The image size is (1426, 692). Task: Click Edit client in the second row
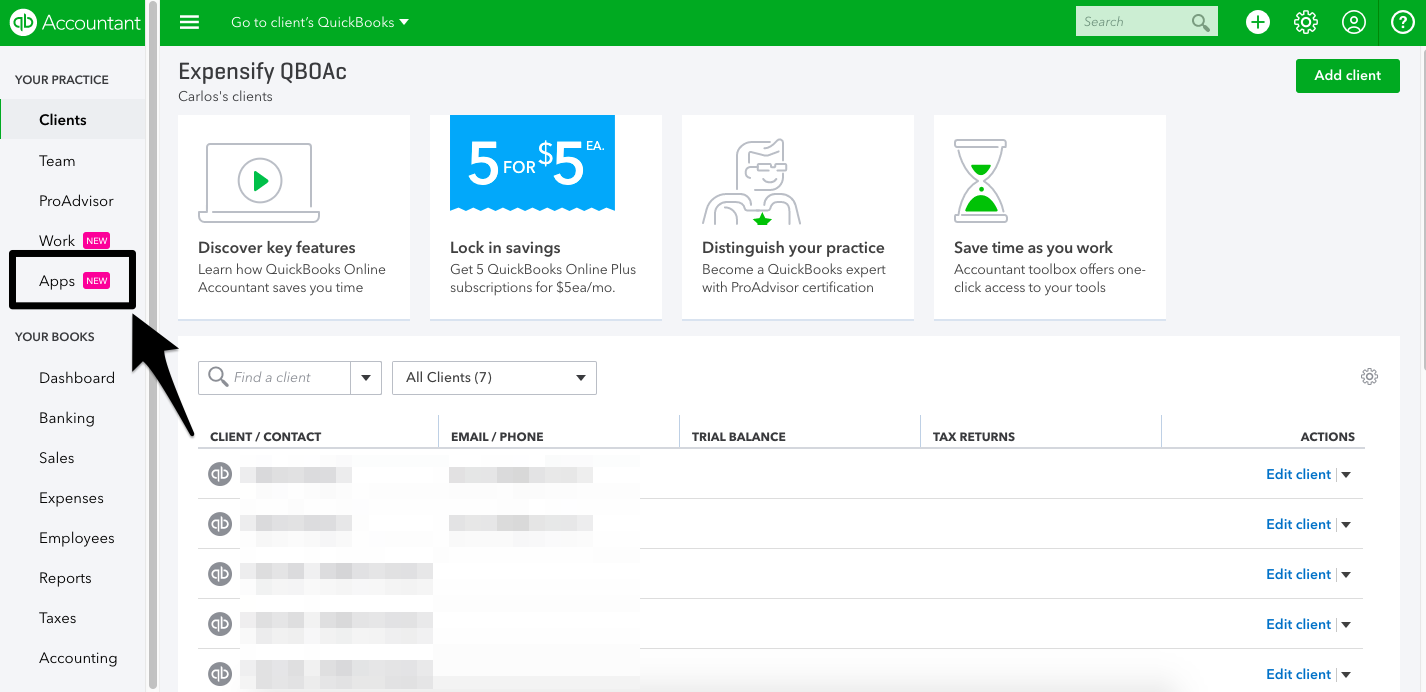1298,525
